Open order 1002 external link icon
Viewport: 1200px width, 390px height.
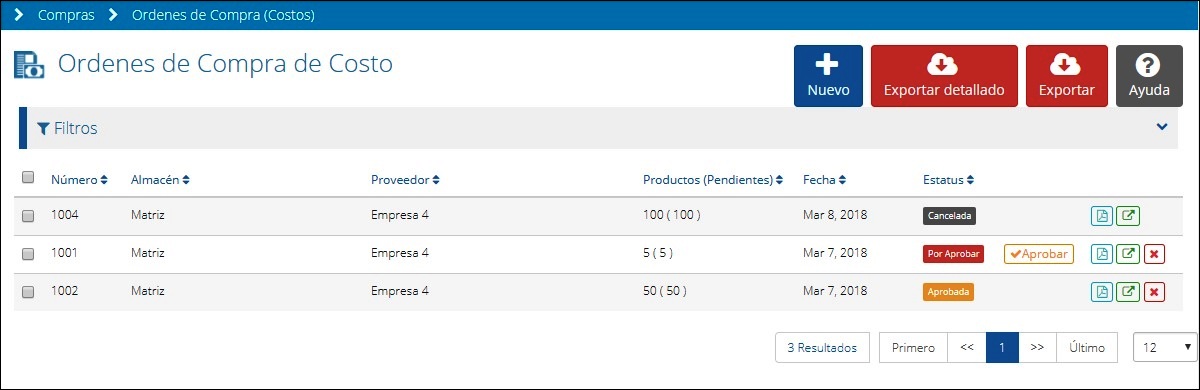coord(1128,292)
